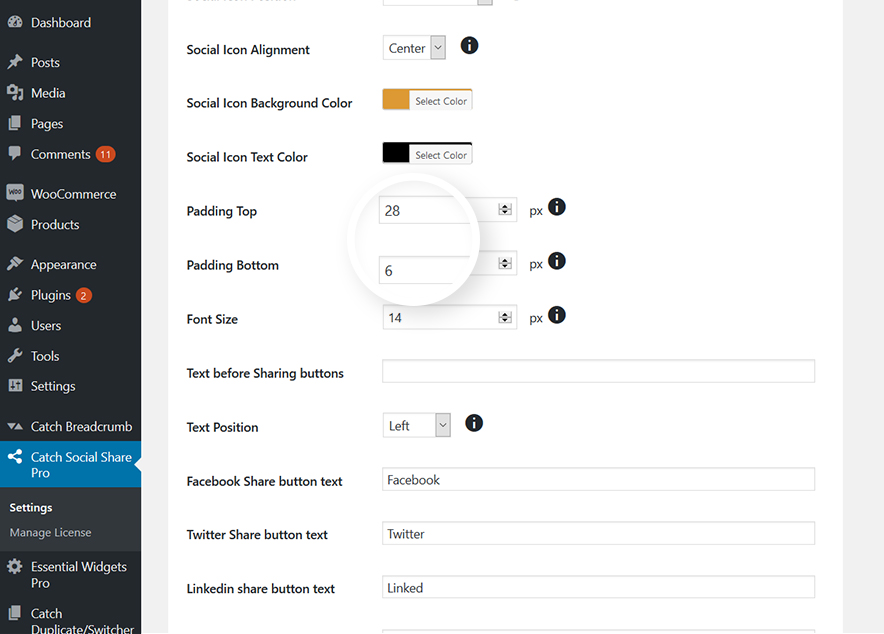Click the Facebook Share button text field
Image resolution: width=884 pixels, height=634 pixels.
(x=597, y=479)
